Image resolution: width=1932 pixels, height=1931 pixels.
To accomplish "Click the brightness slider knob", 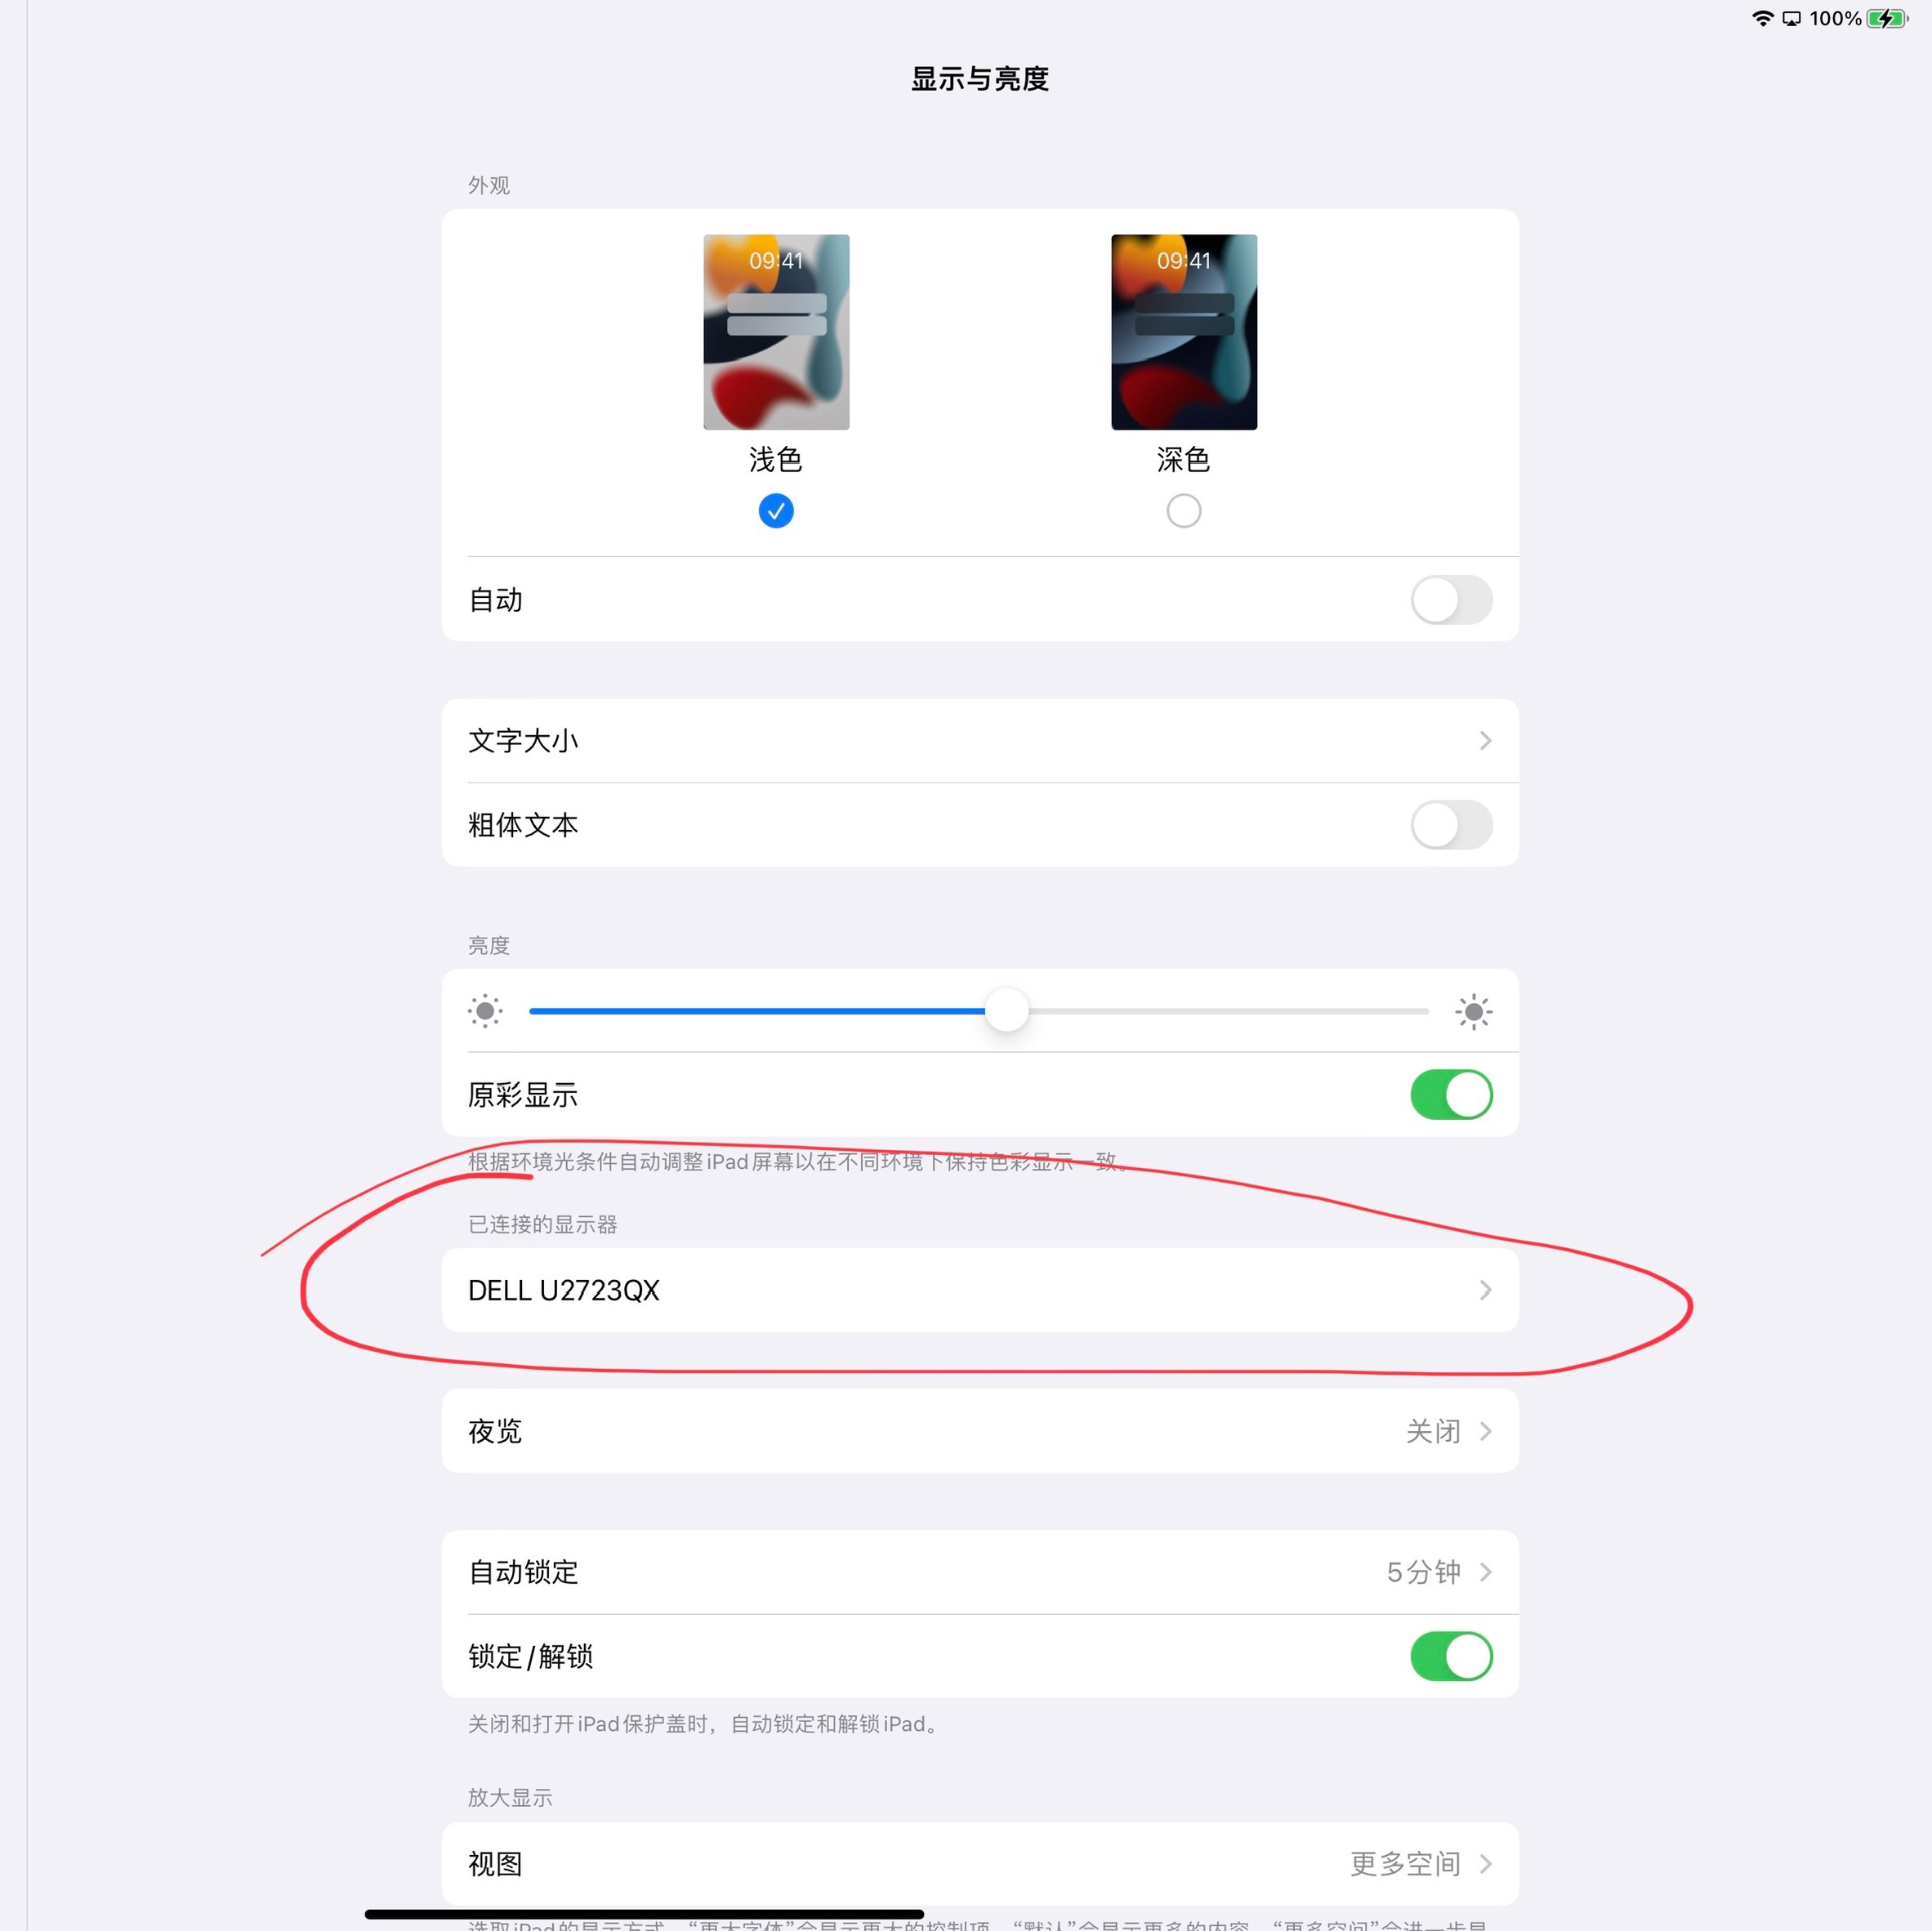I will (1006, 1011).
